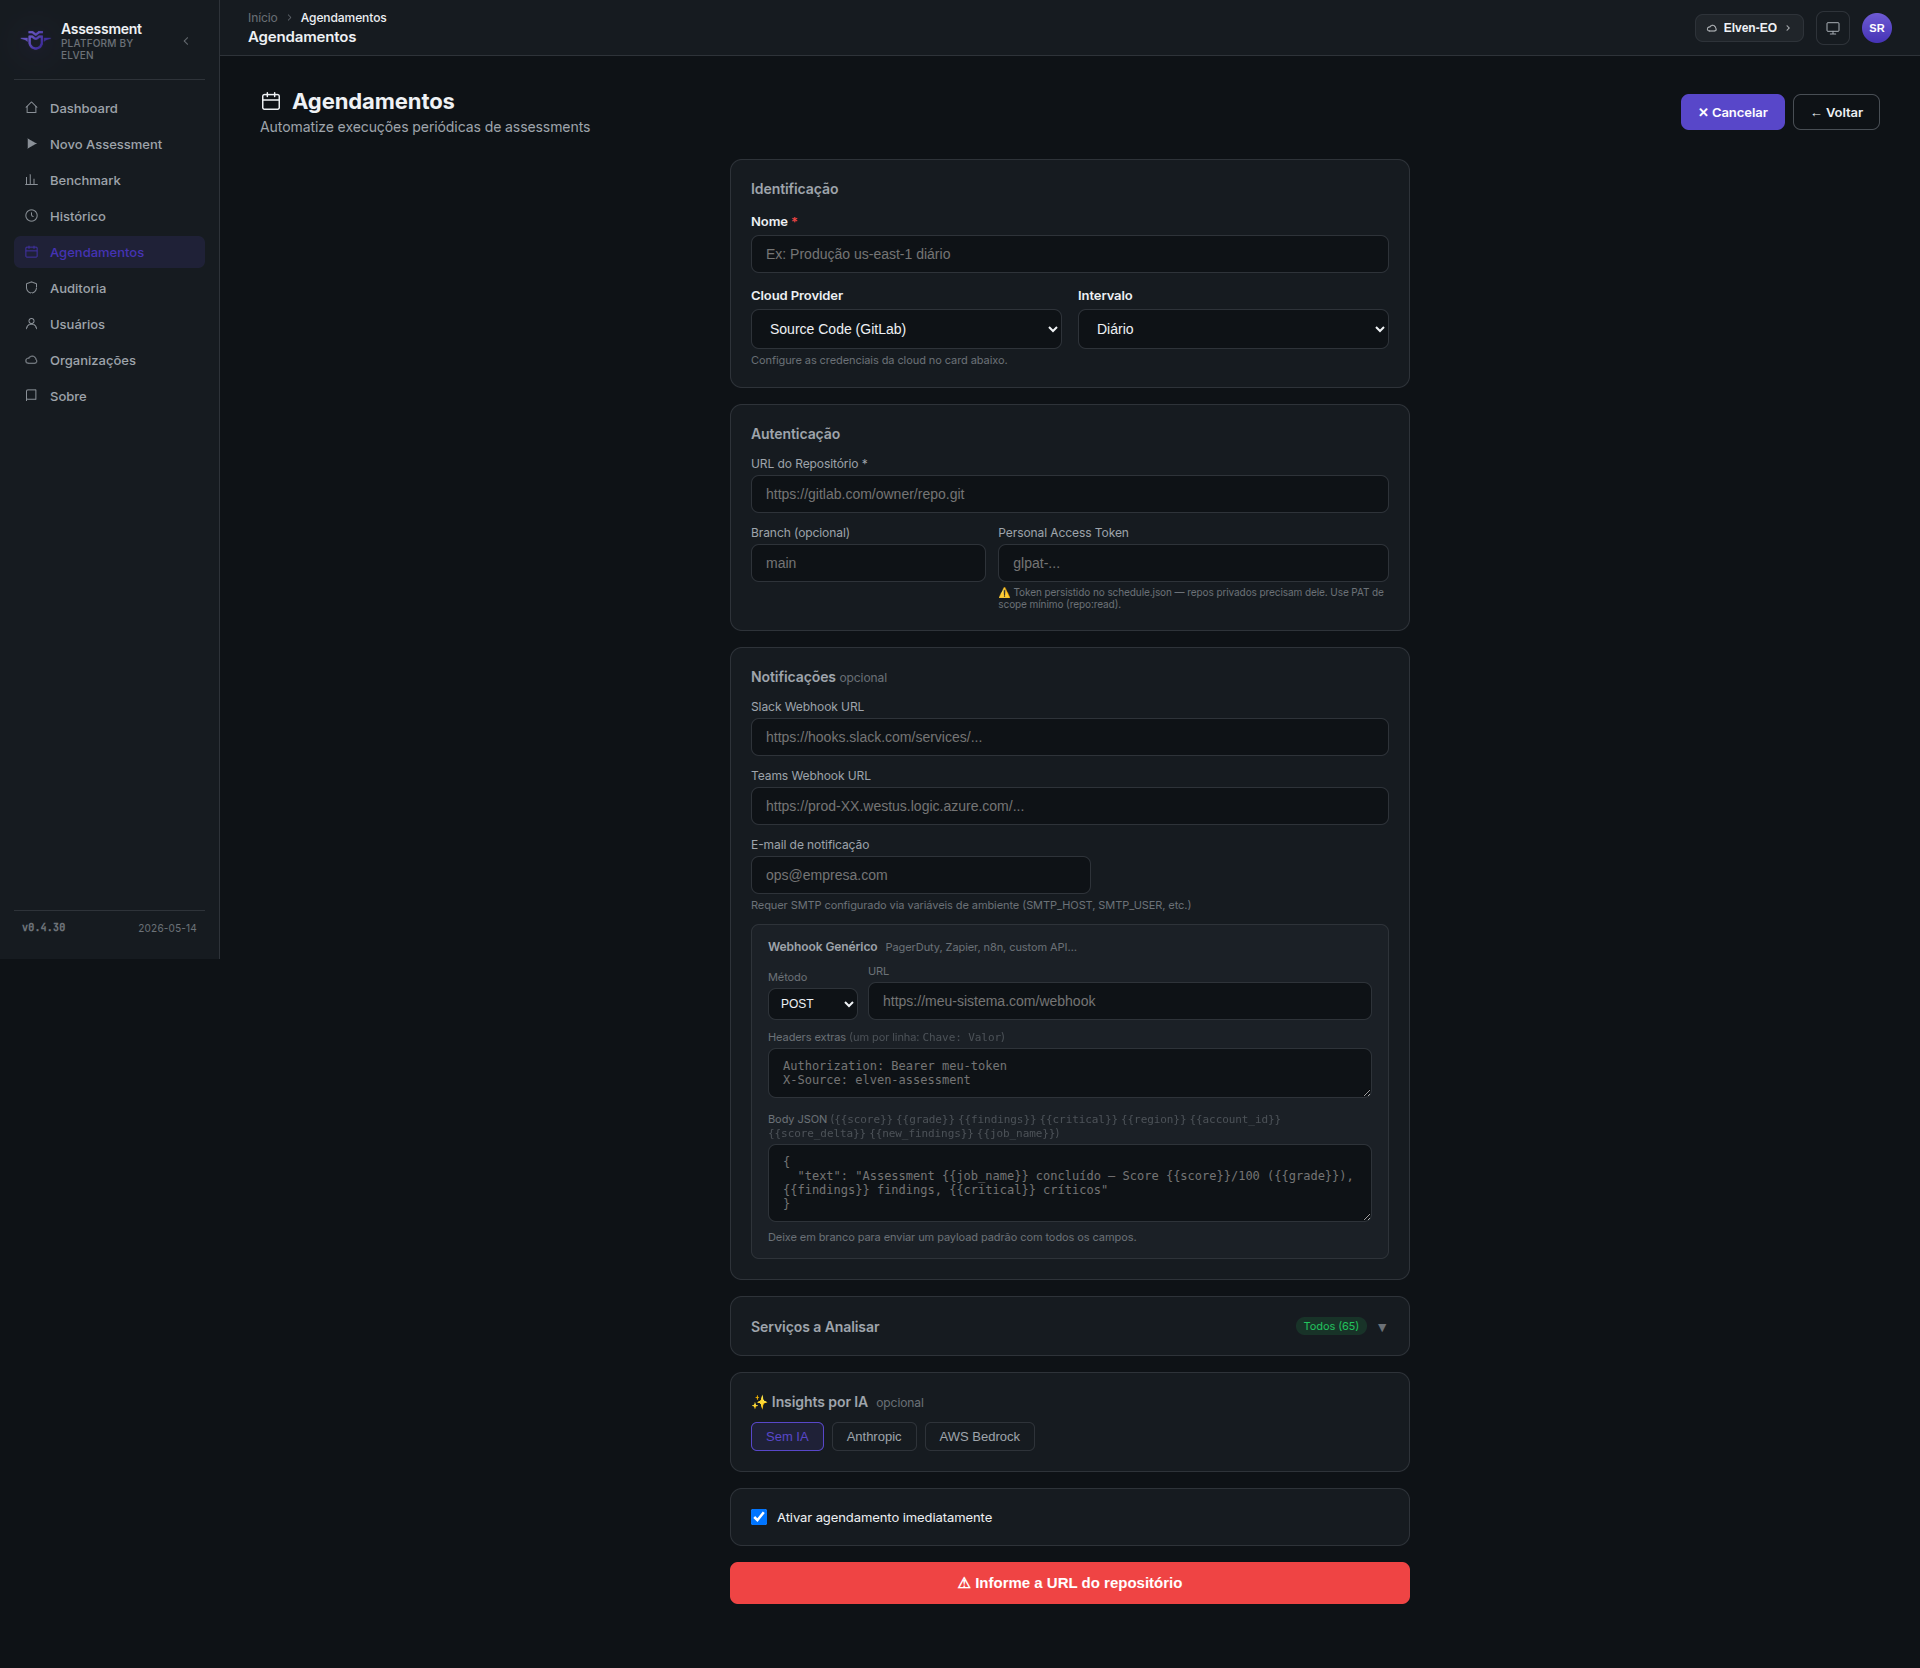Click the token warning triangle icon

1004,593
